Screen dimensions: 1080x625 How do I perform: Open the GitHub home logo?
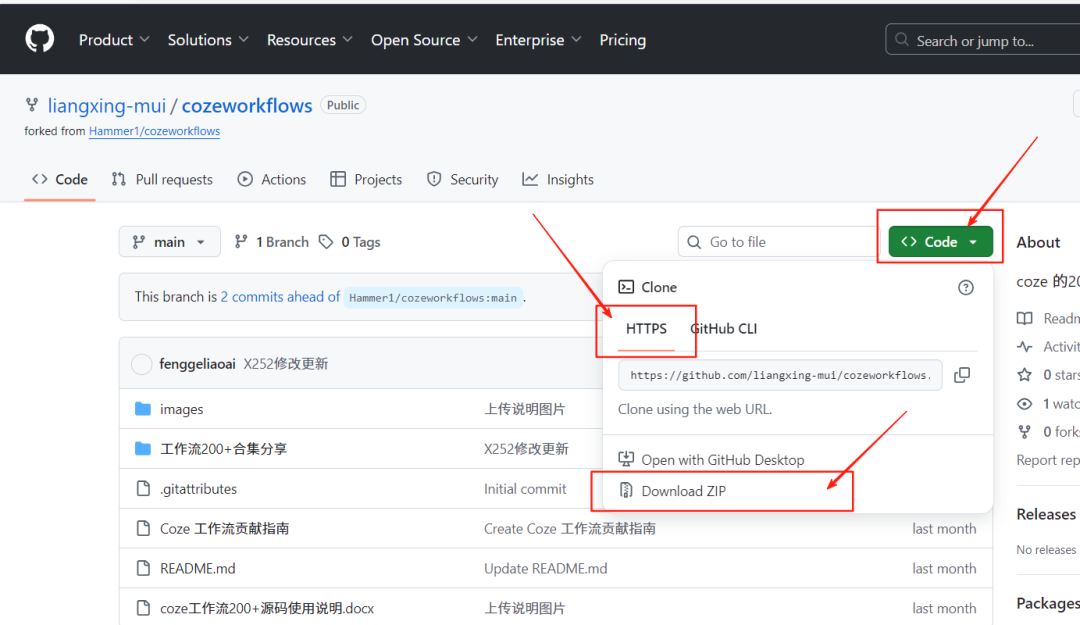pyautogui.click(x=40, y=39)
